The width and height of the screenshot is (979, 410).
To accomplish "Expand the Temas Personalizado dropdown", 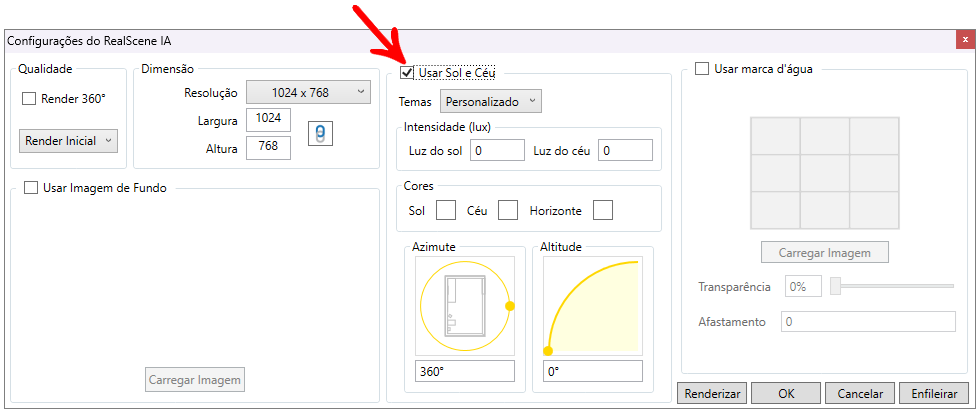I will (x=490, y=101).
